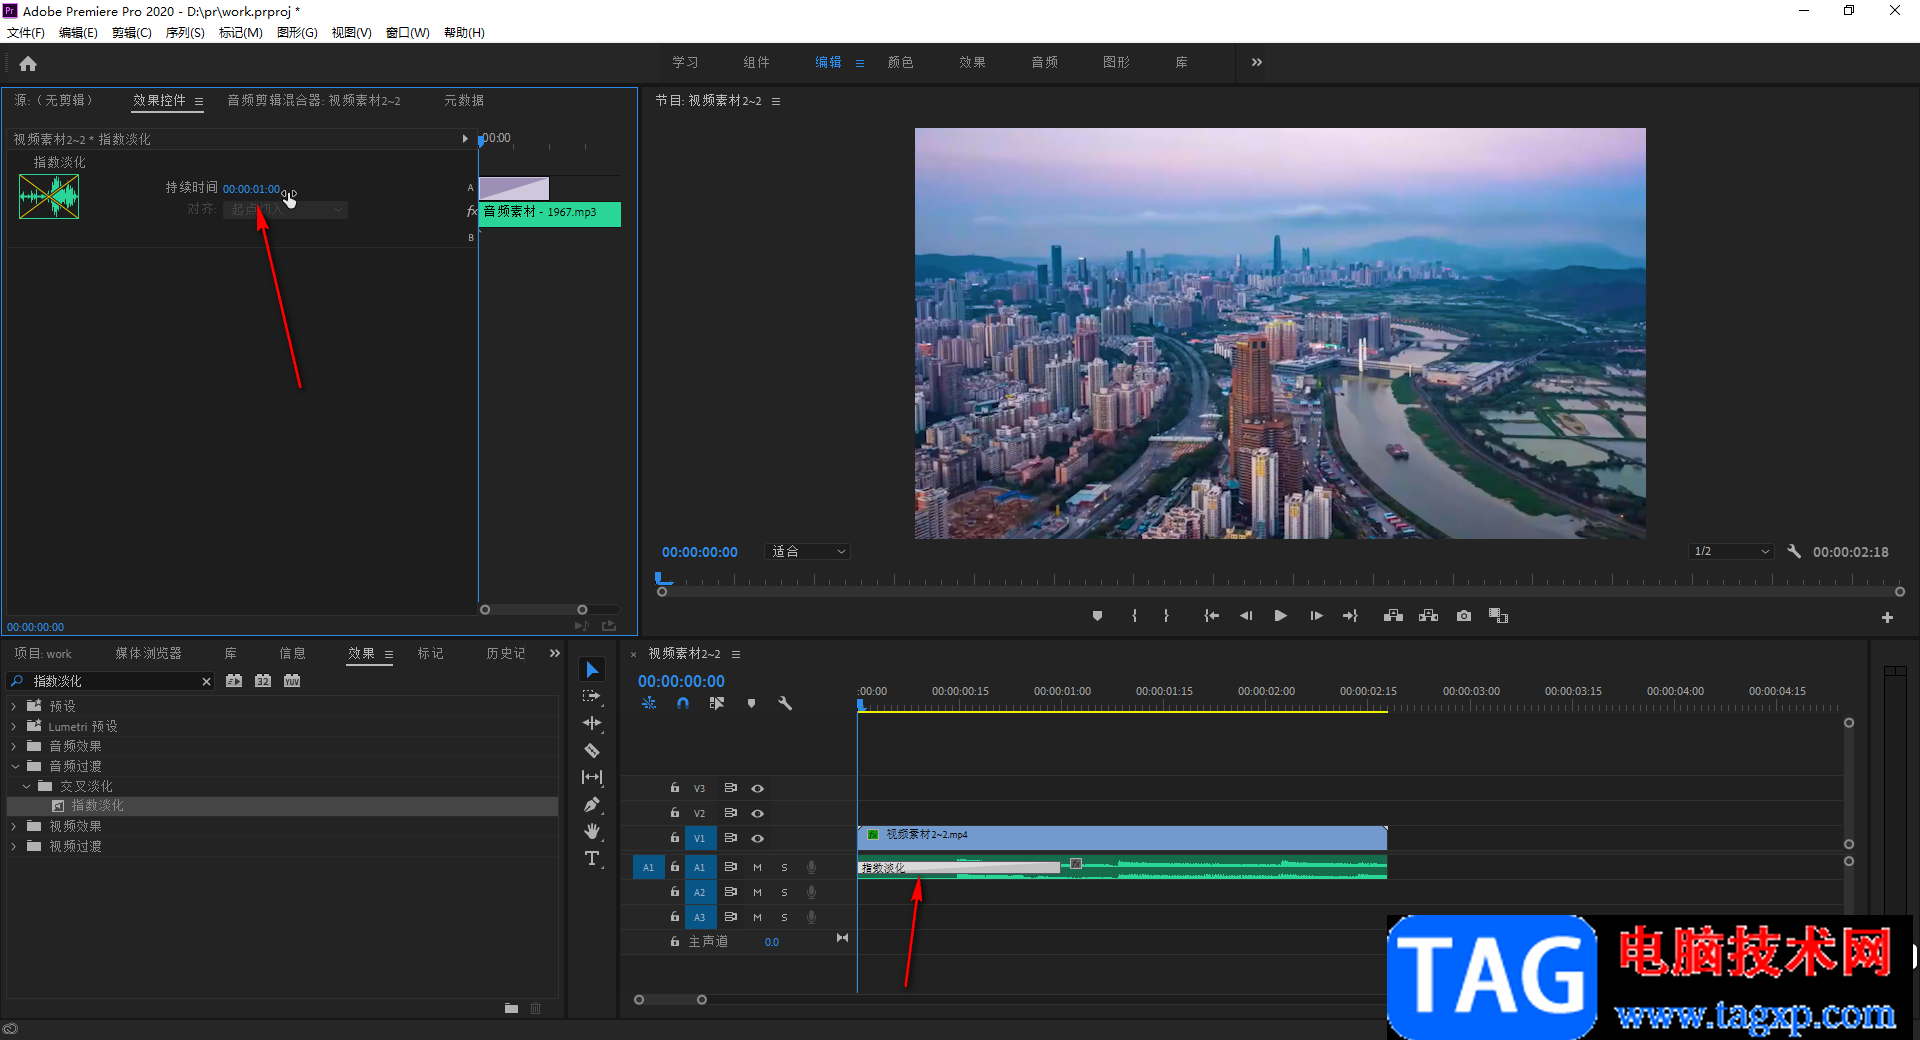Image resolution: width=1920 pixels, height=1040 pixels.
Task: Create new custom bin folder icon
Action: pyautogui.click(x=511, y=1008)
